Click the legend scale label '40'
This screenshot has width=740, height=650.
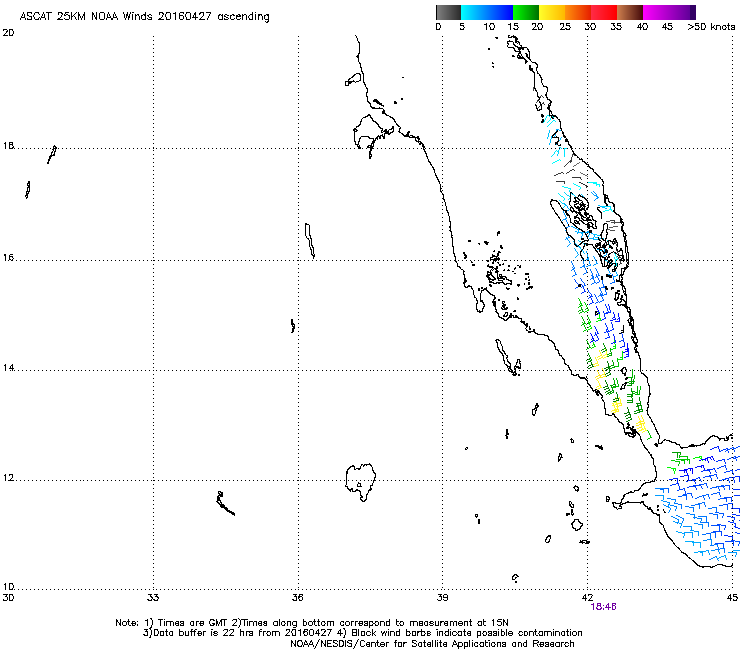coord(642,27)
